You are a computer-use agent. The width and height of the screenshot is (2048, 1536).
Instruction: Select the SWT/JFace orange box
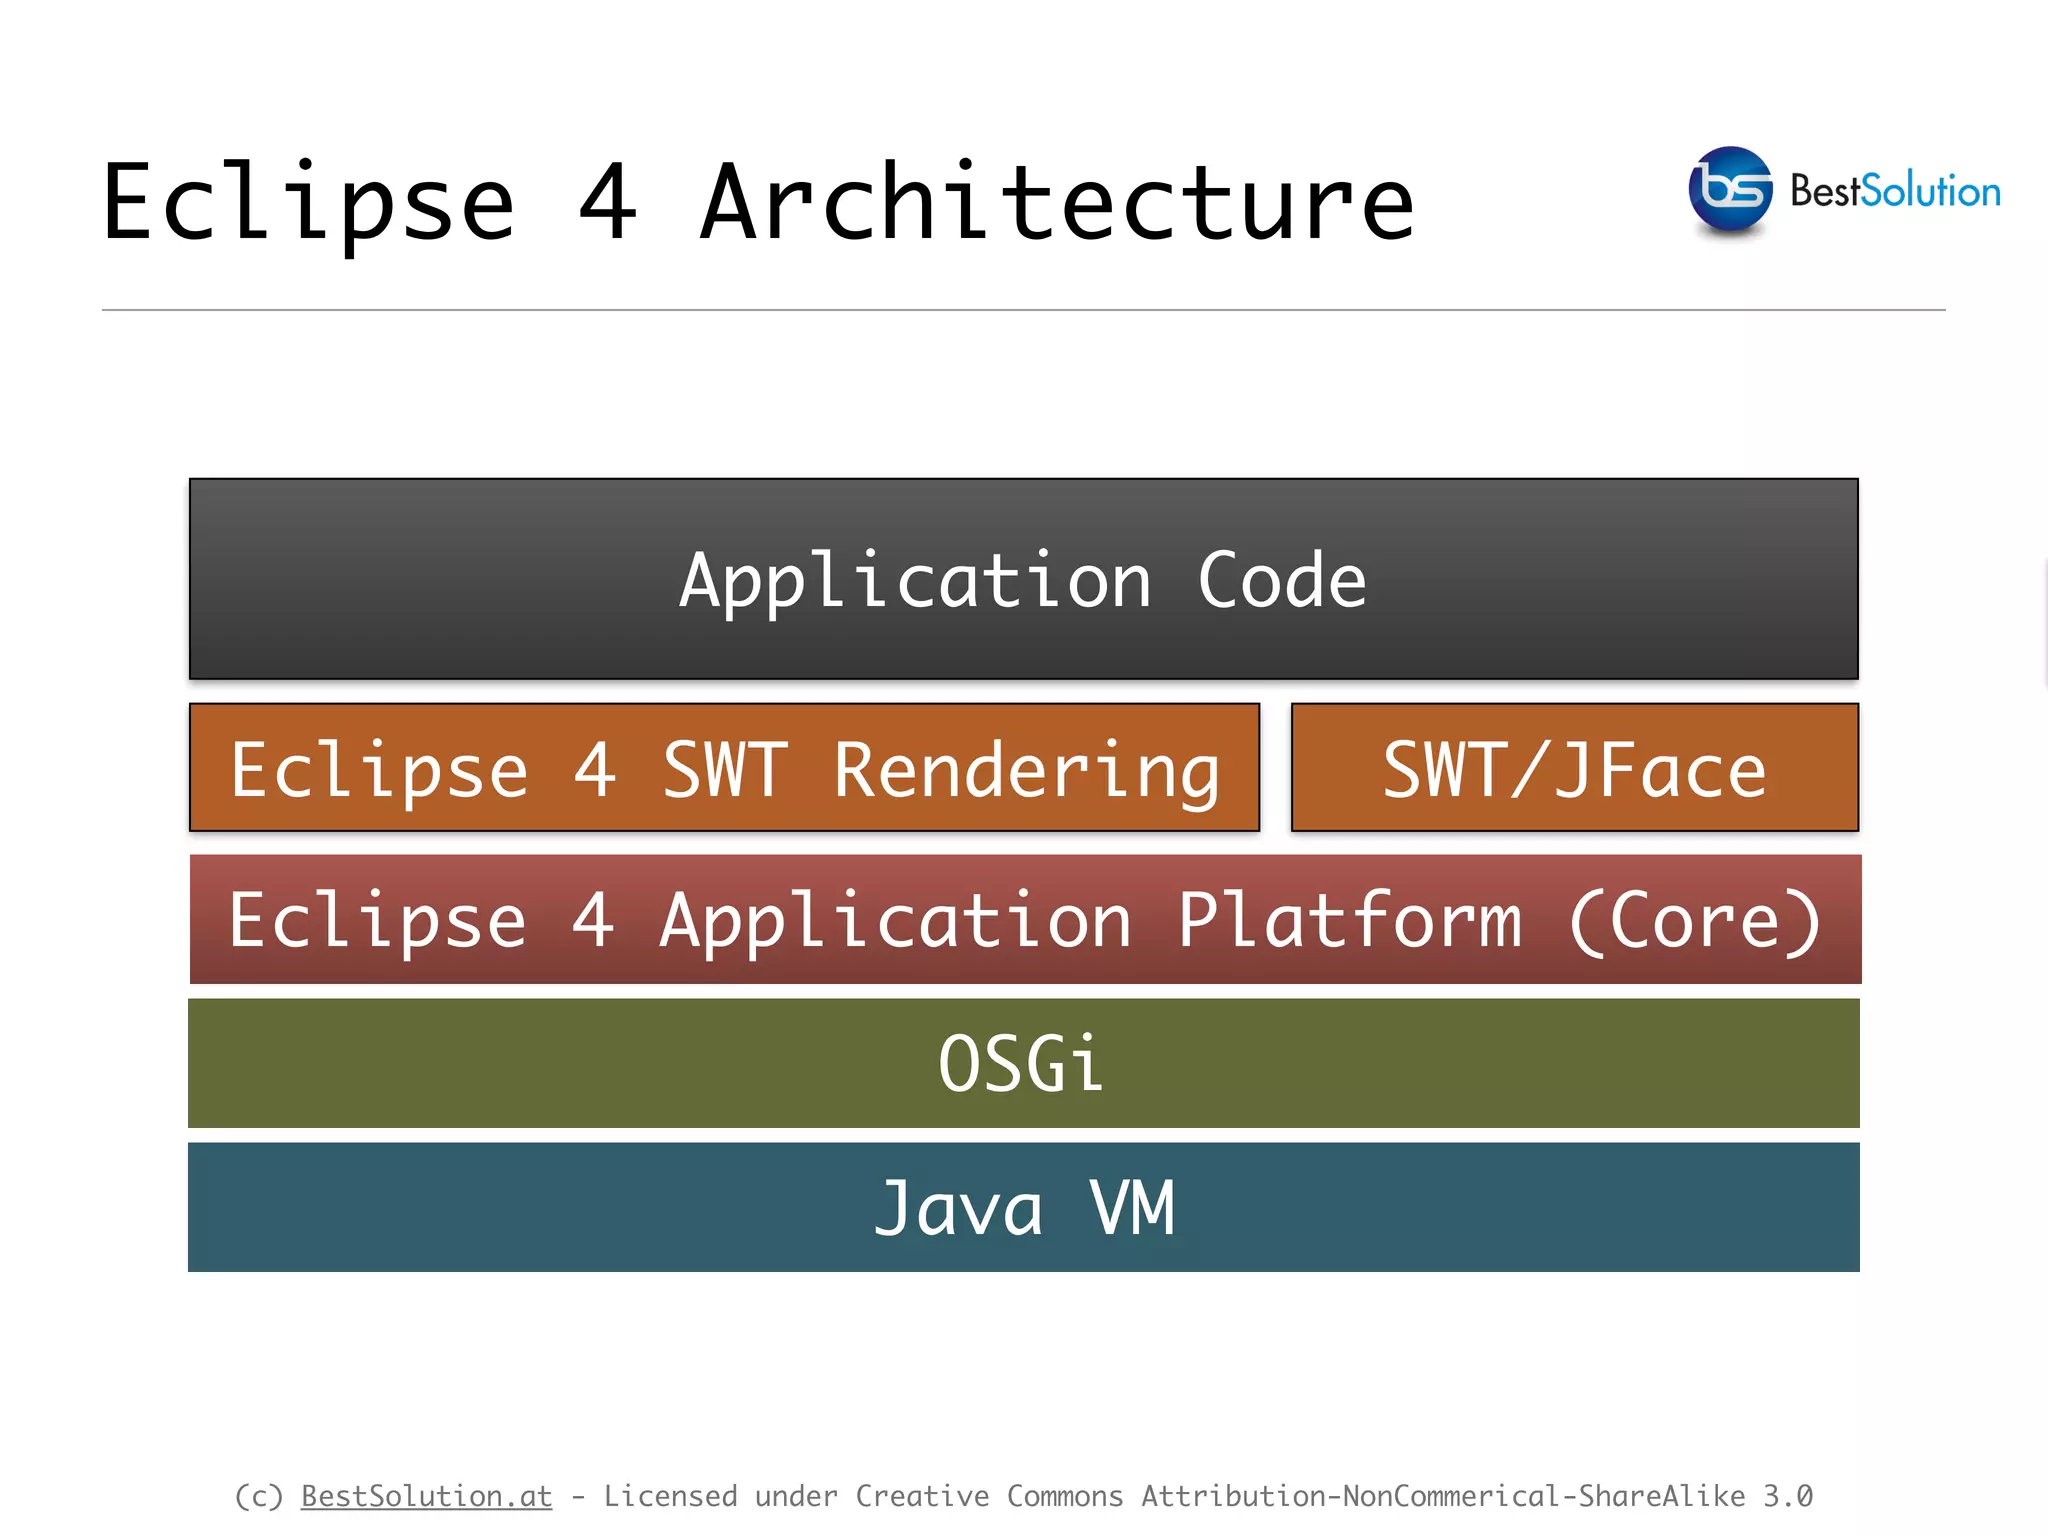[1574, 768]
